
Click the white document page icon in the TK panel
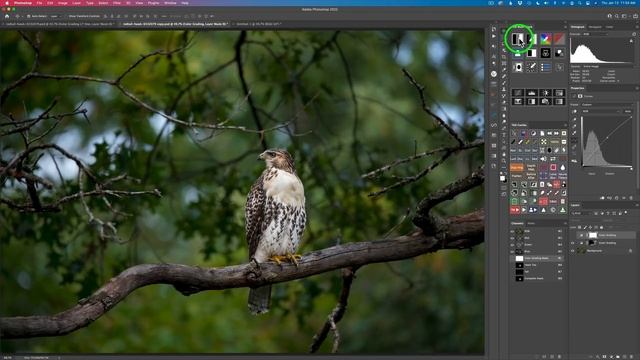coord(542,133)
